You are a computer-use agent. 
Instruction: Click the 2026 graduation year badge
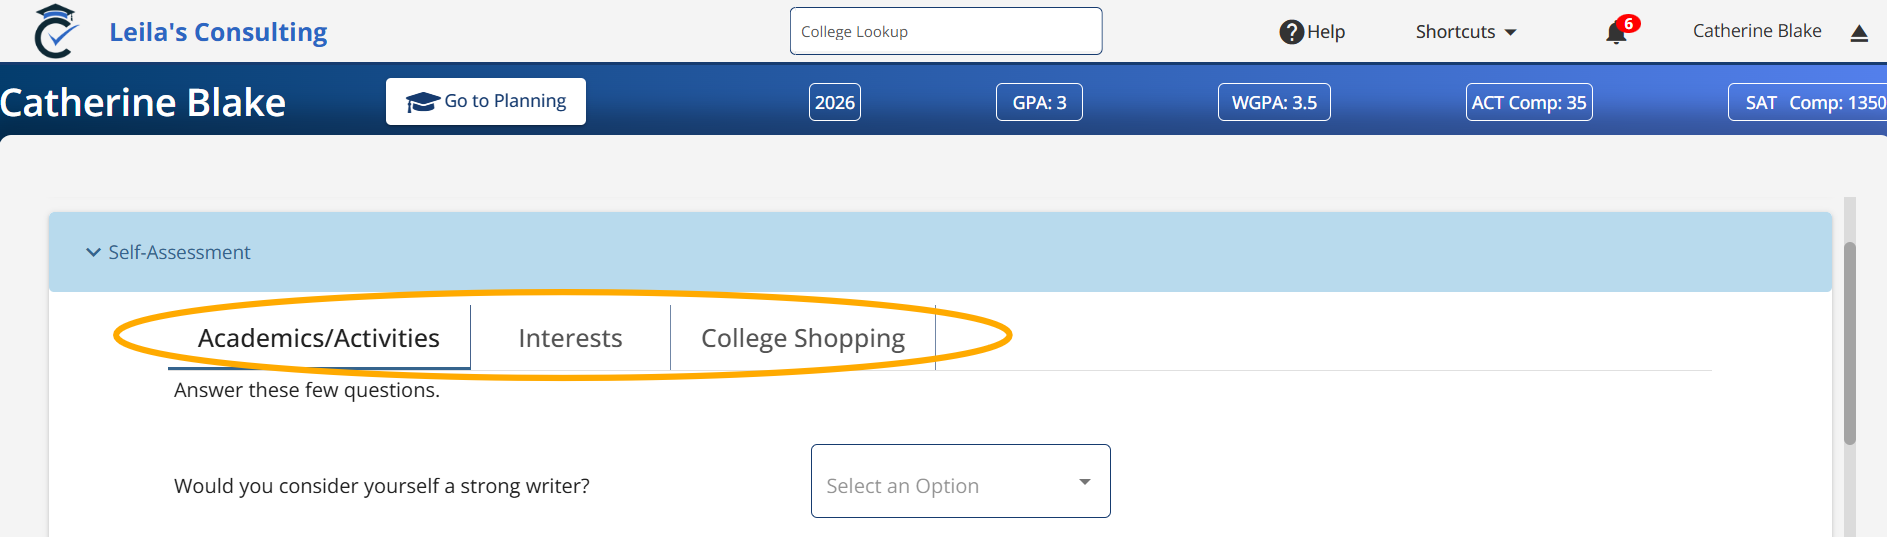(834, 102)
